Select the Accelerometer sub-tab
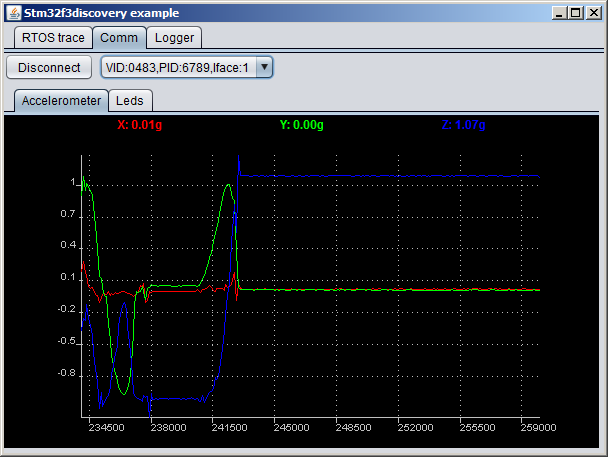608x457 pixels. [x=61, y=101]
